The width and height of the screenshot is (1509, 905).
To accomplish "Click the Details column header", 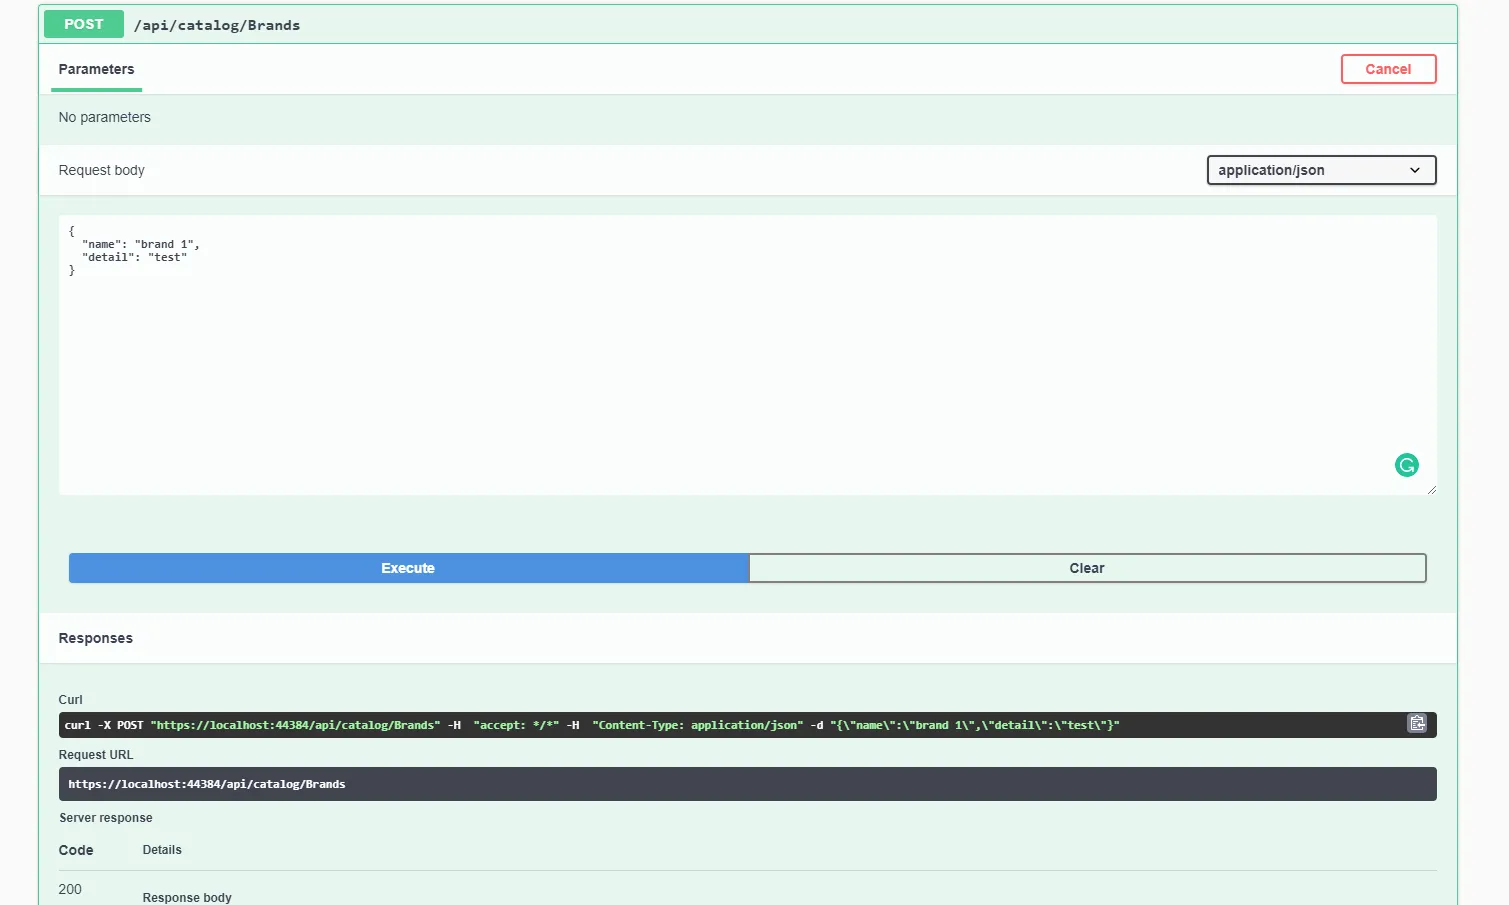I will tap(162, 850).
